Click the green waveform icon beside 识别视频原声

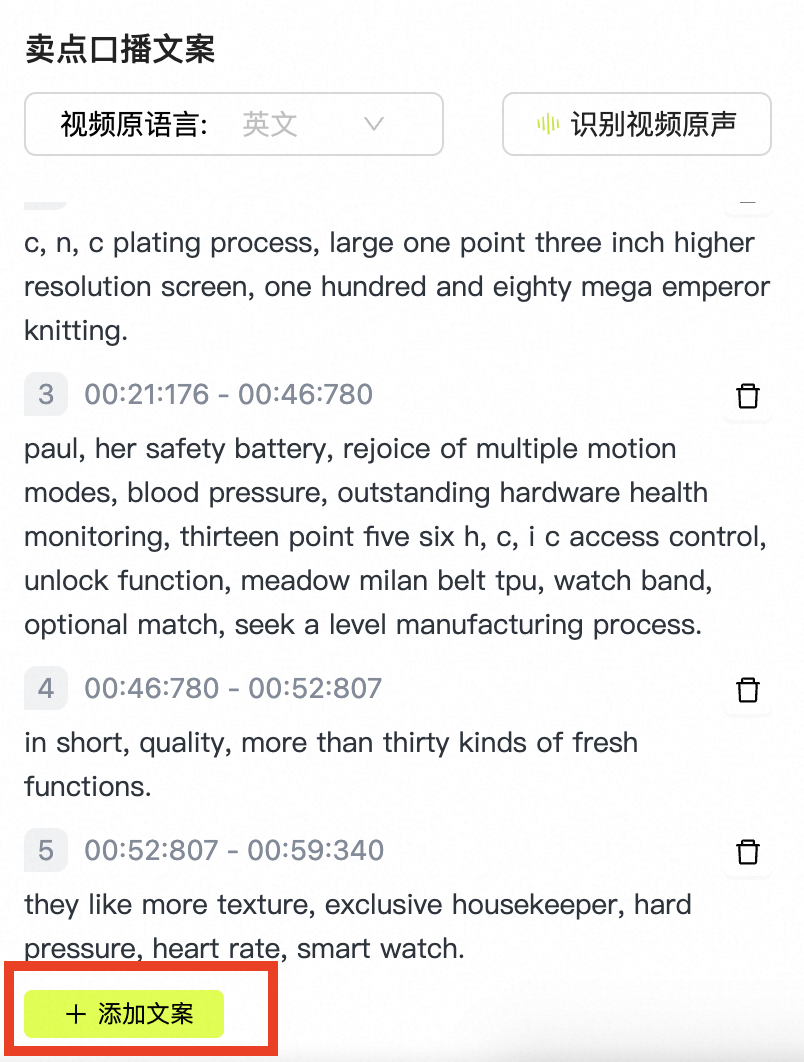(x=547, y=124)
